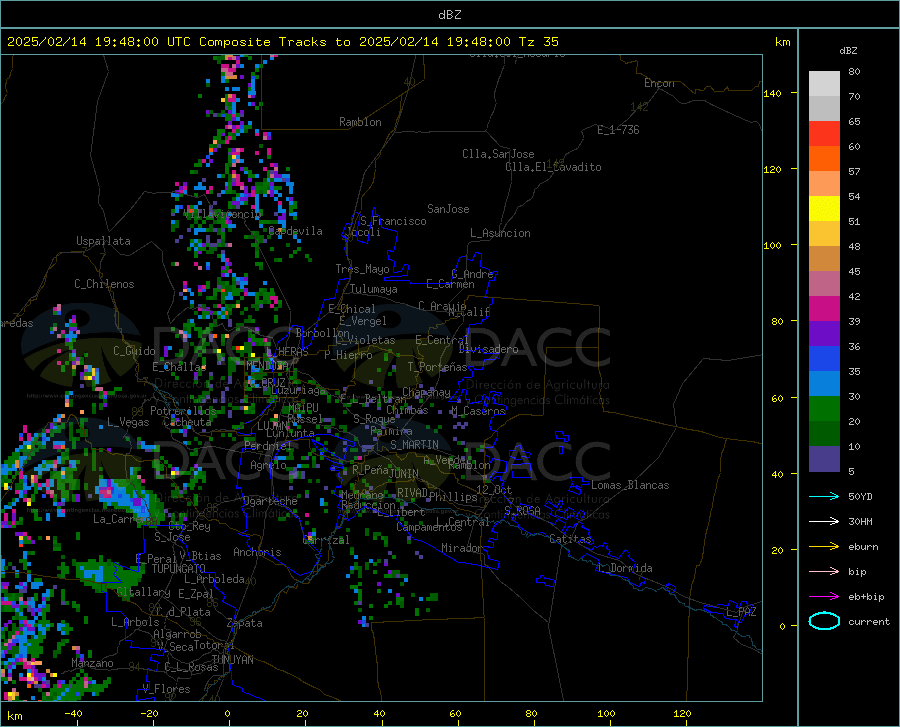Click the pink bip arrow symbol
The width and height of the screenshot is (900, 727).
coord(824,571)
